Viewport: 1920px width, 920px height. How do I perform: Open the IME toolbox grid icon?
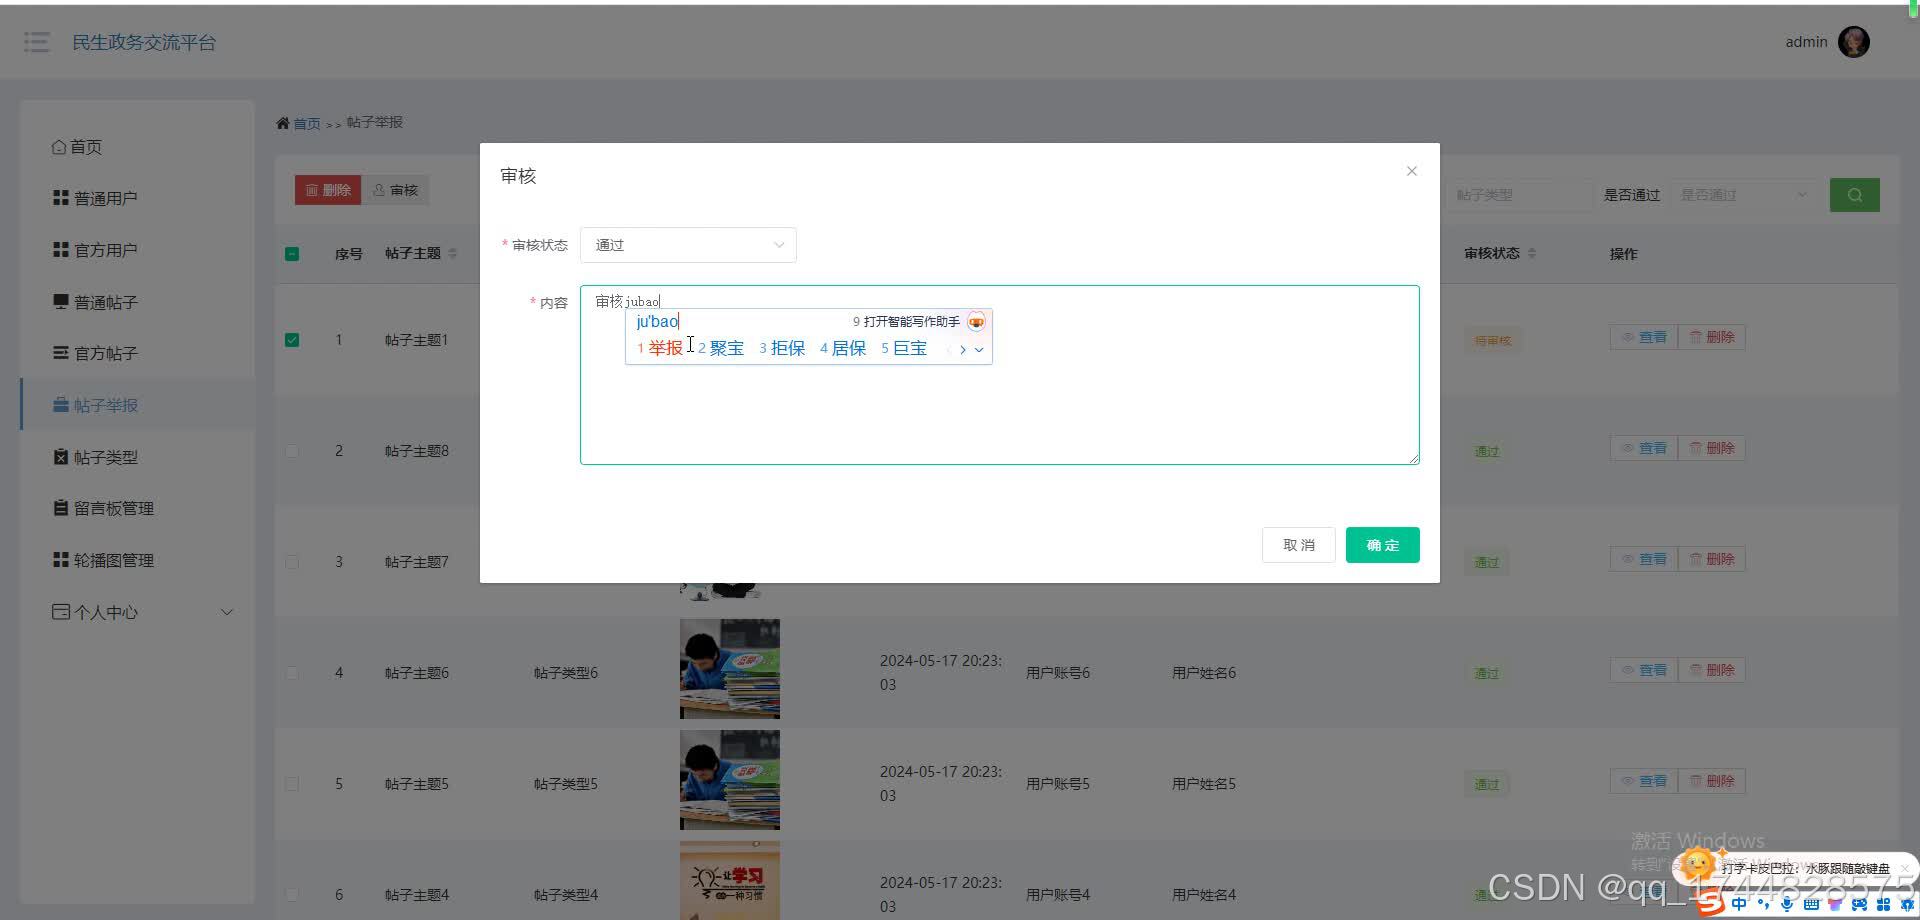click(1883, 904)
